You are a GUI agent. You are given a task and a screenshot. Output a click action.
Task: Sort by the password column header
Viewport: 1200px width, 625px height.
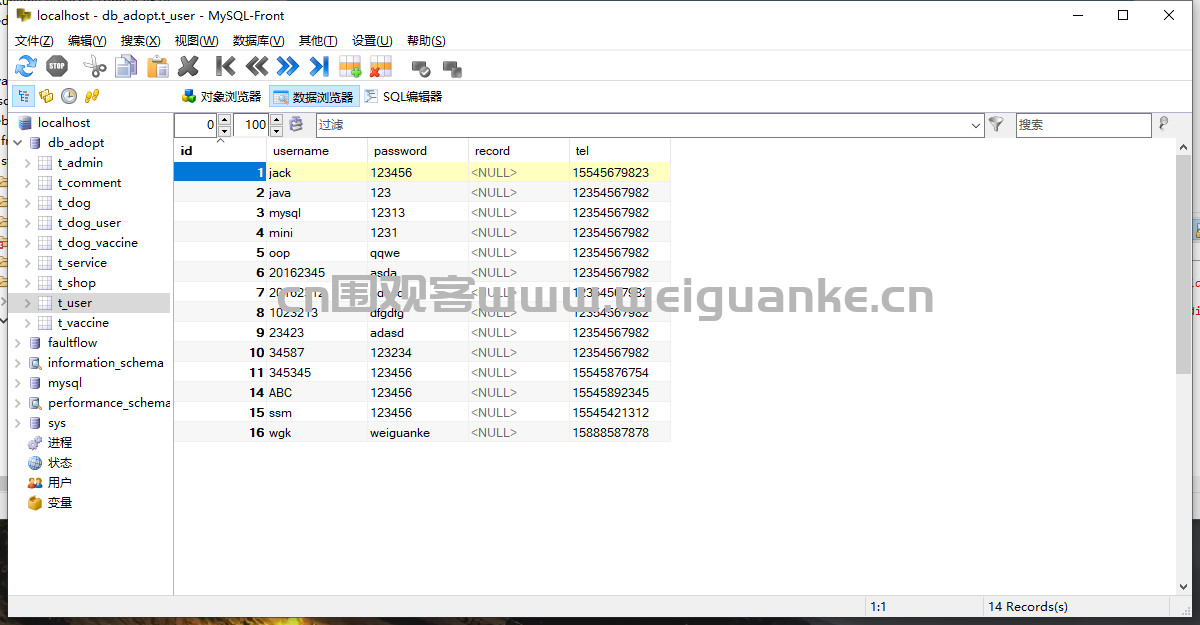[418, 151]
